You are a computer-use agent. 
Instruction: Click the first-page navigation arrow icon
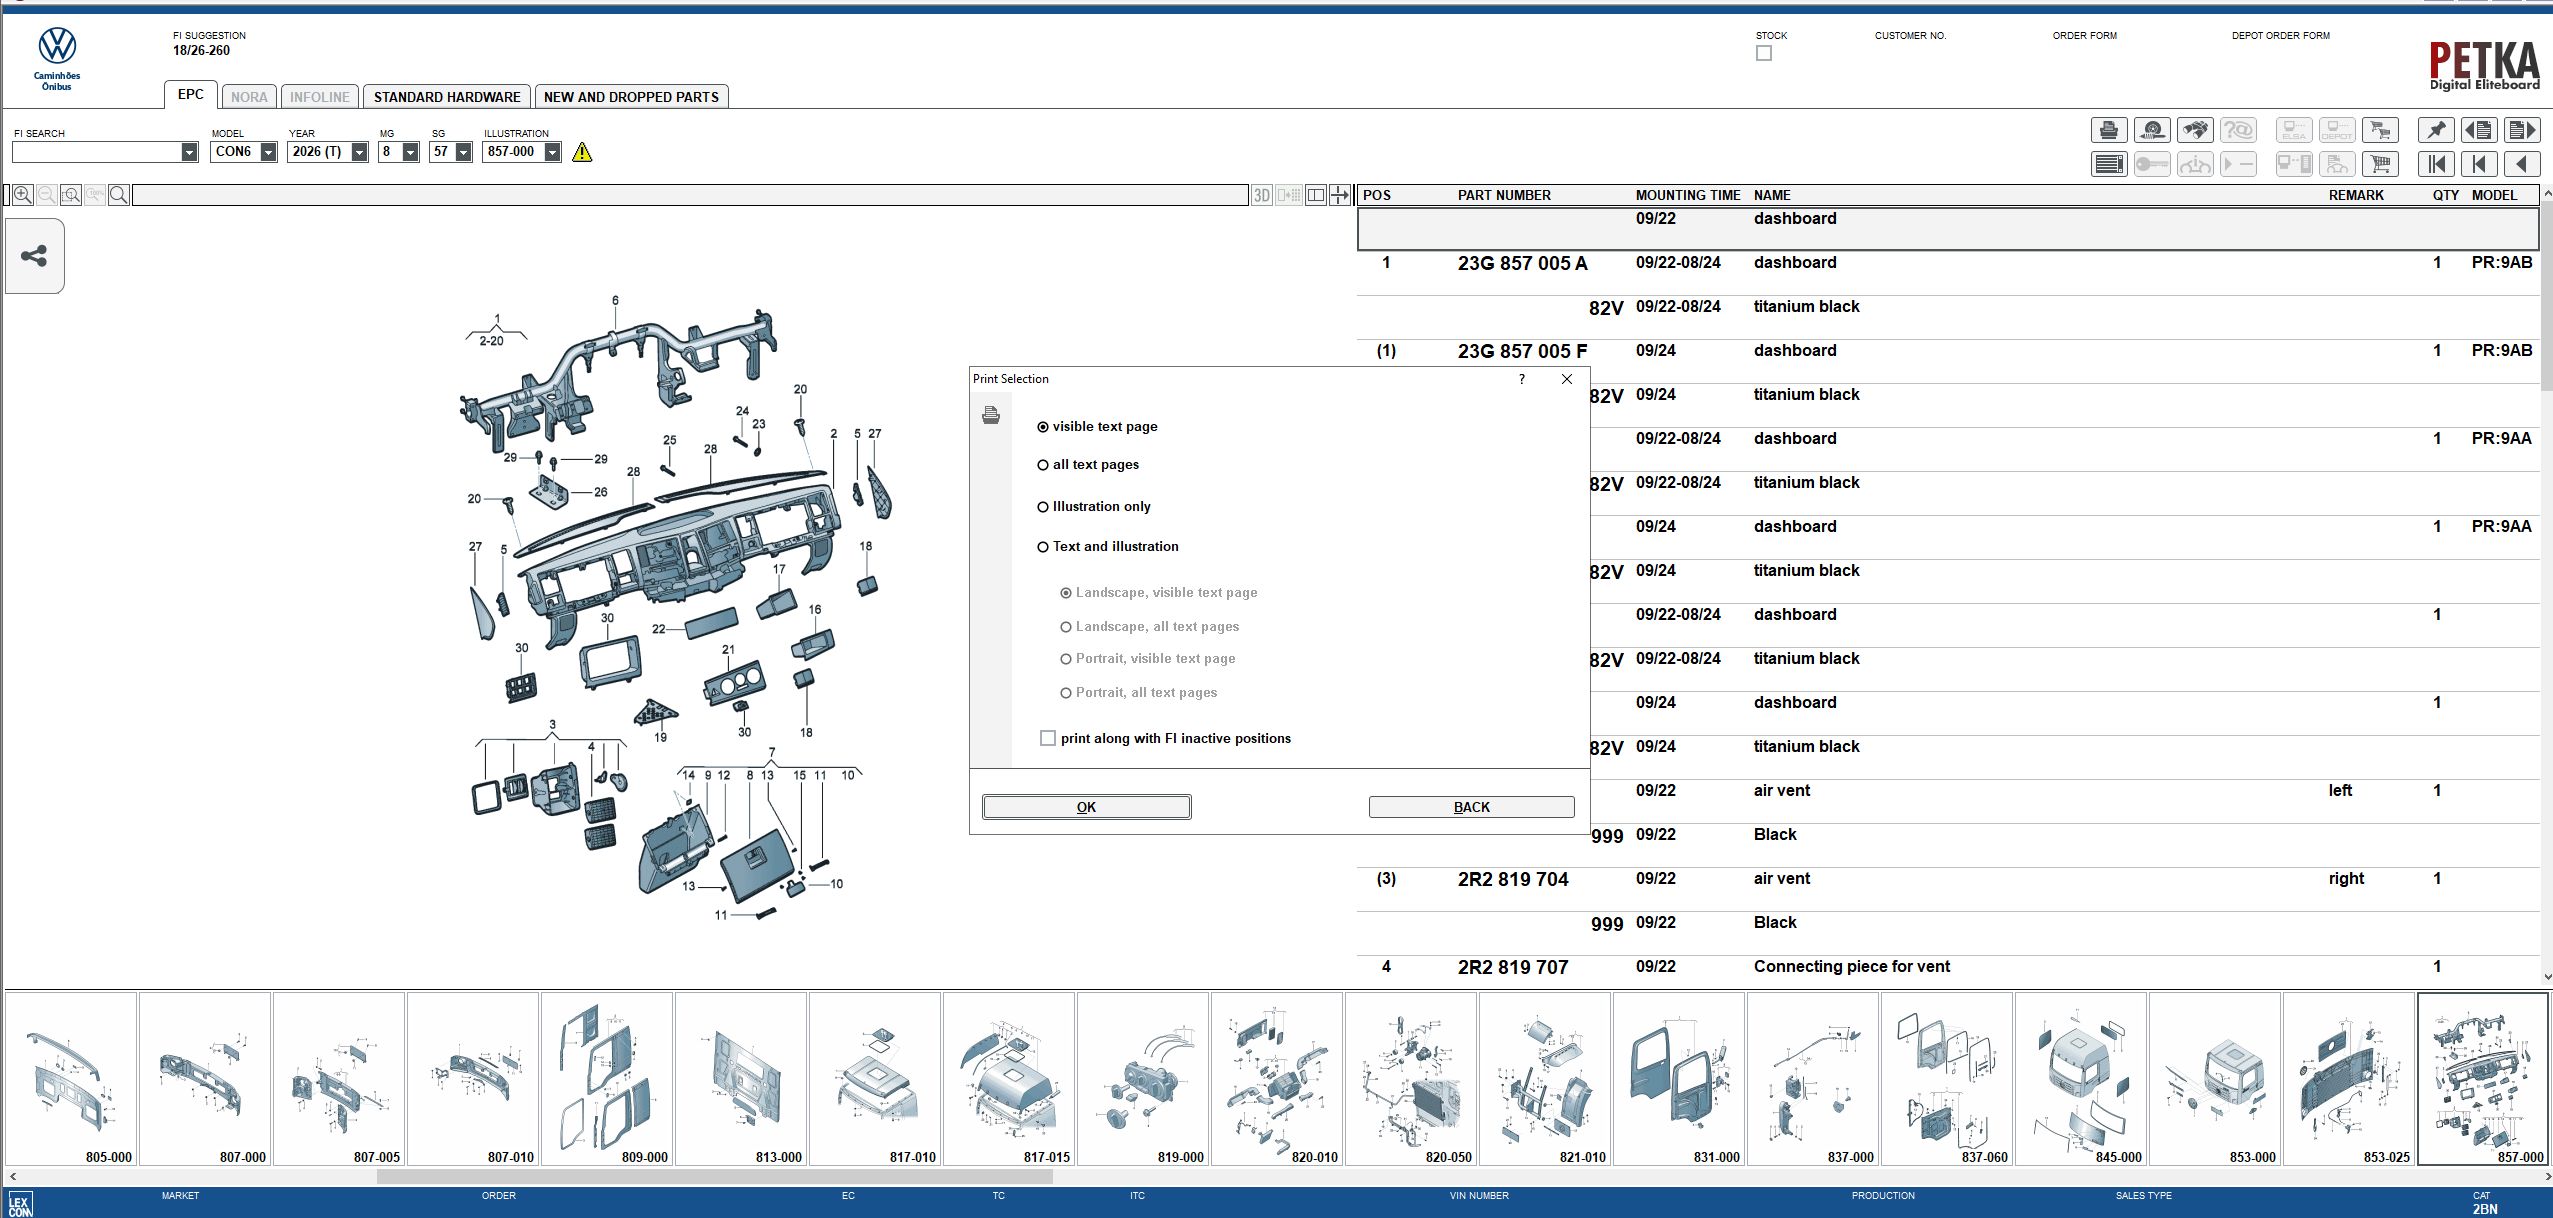click(x=2435, y=163)
